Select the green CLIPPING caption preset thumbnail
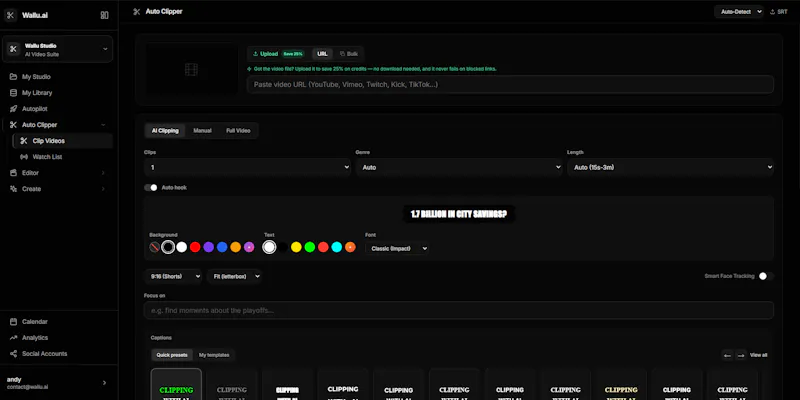Viewport: 800px width, 400px height. coord(176,384)
